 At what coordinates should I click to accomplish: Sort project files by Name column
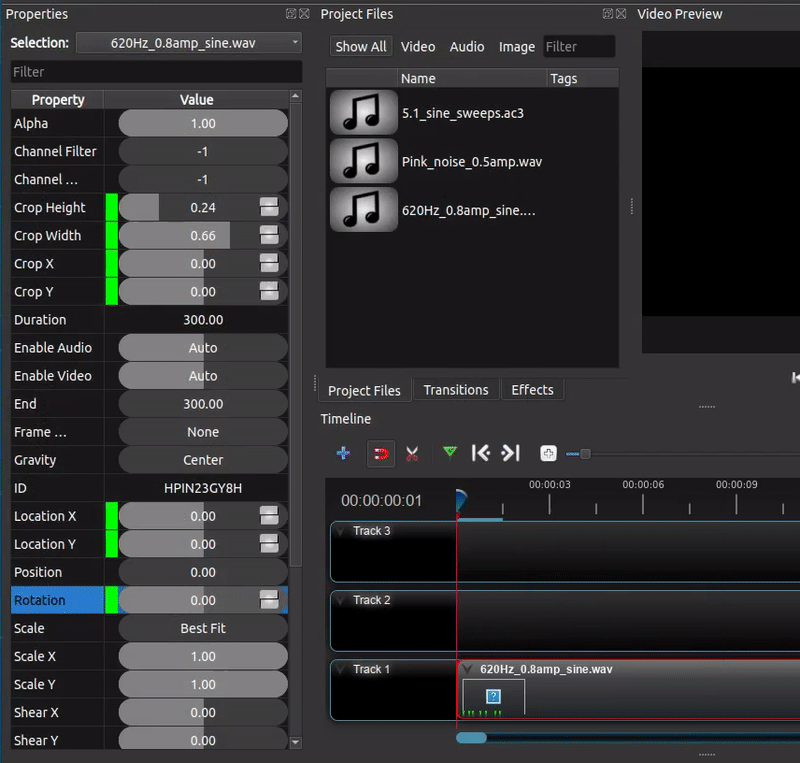(x=472, y=78)
